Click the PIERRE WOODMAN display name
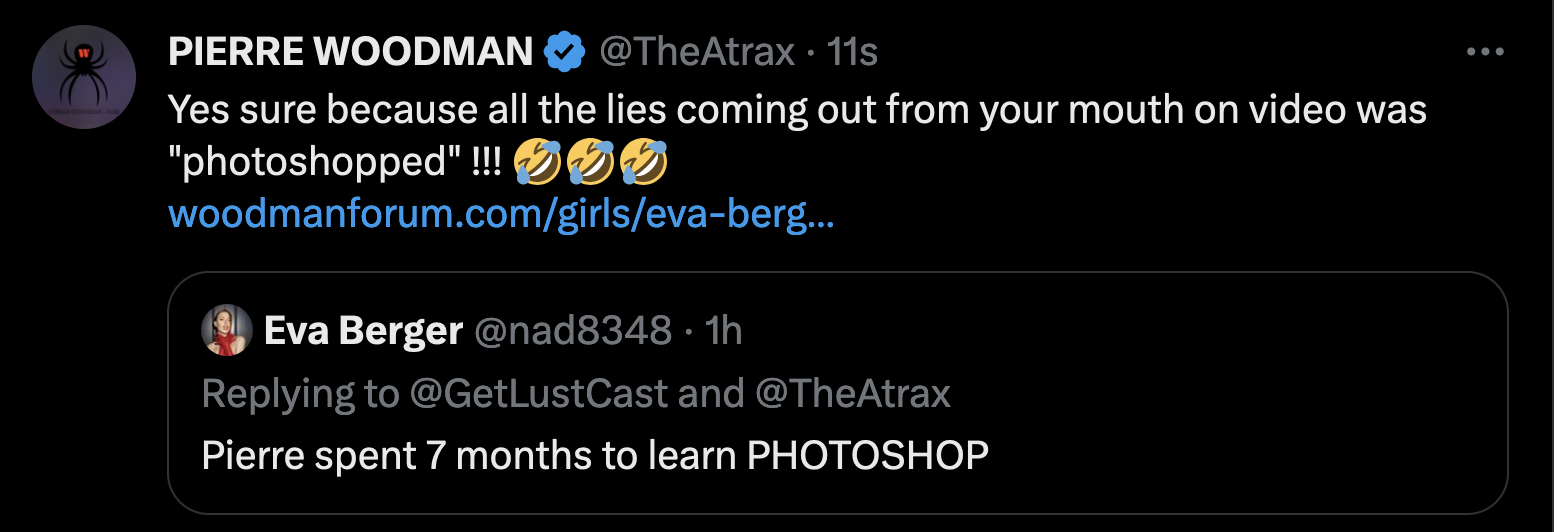Viewport: 1554px width, 532px height. [350, 52]
